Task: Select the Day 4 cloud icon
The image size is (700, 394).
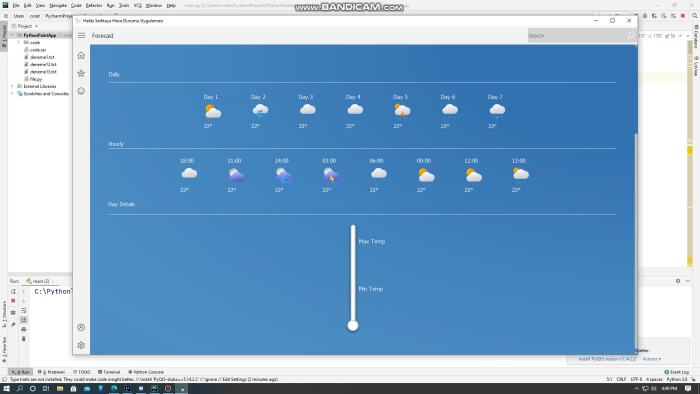Action: [355, 109]
